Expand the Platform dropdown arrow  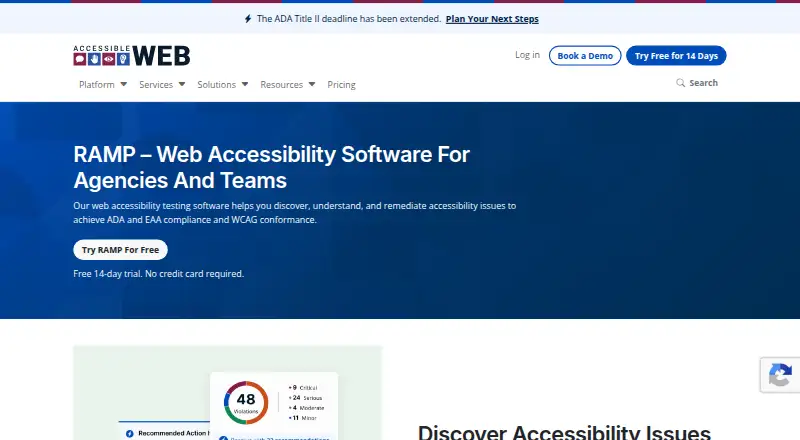point(123,84)
